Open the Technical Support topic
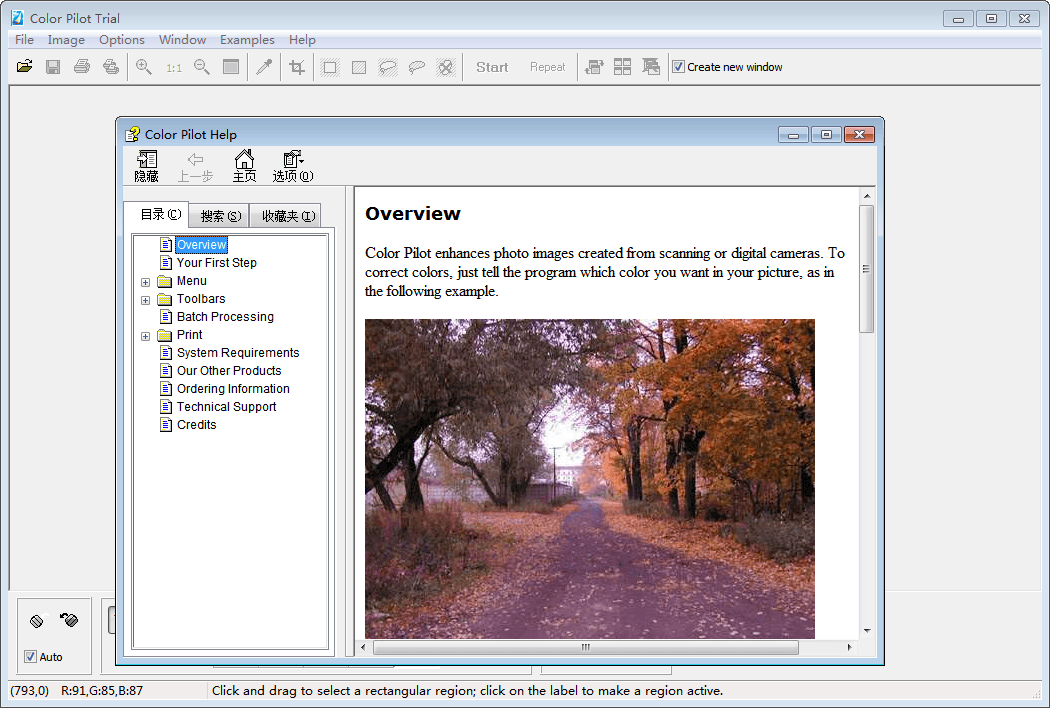 click(x=226, y=407)
